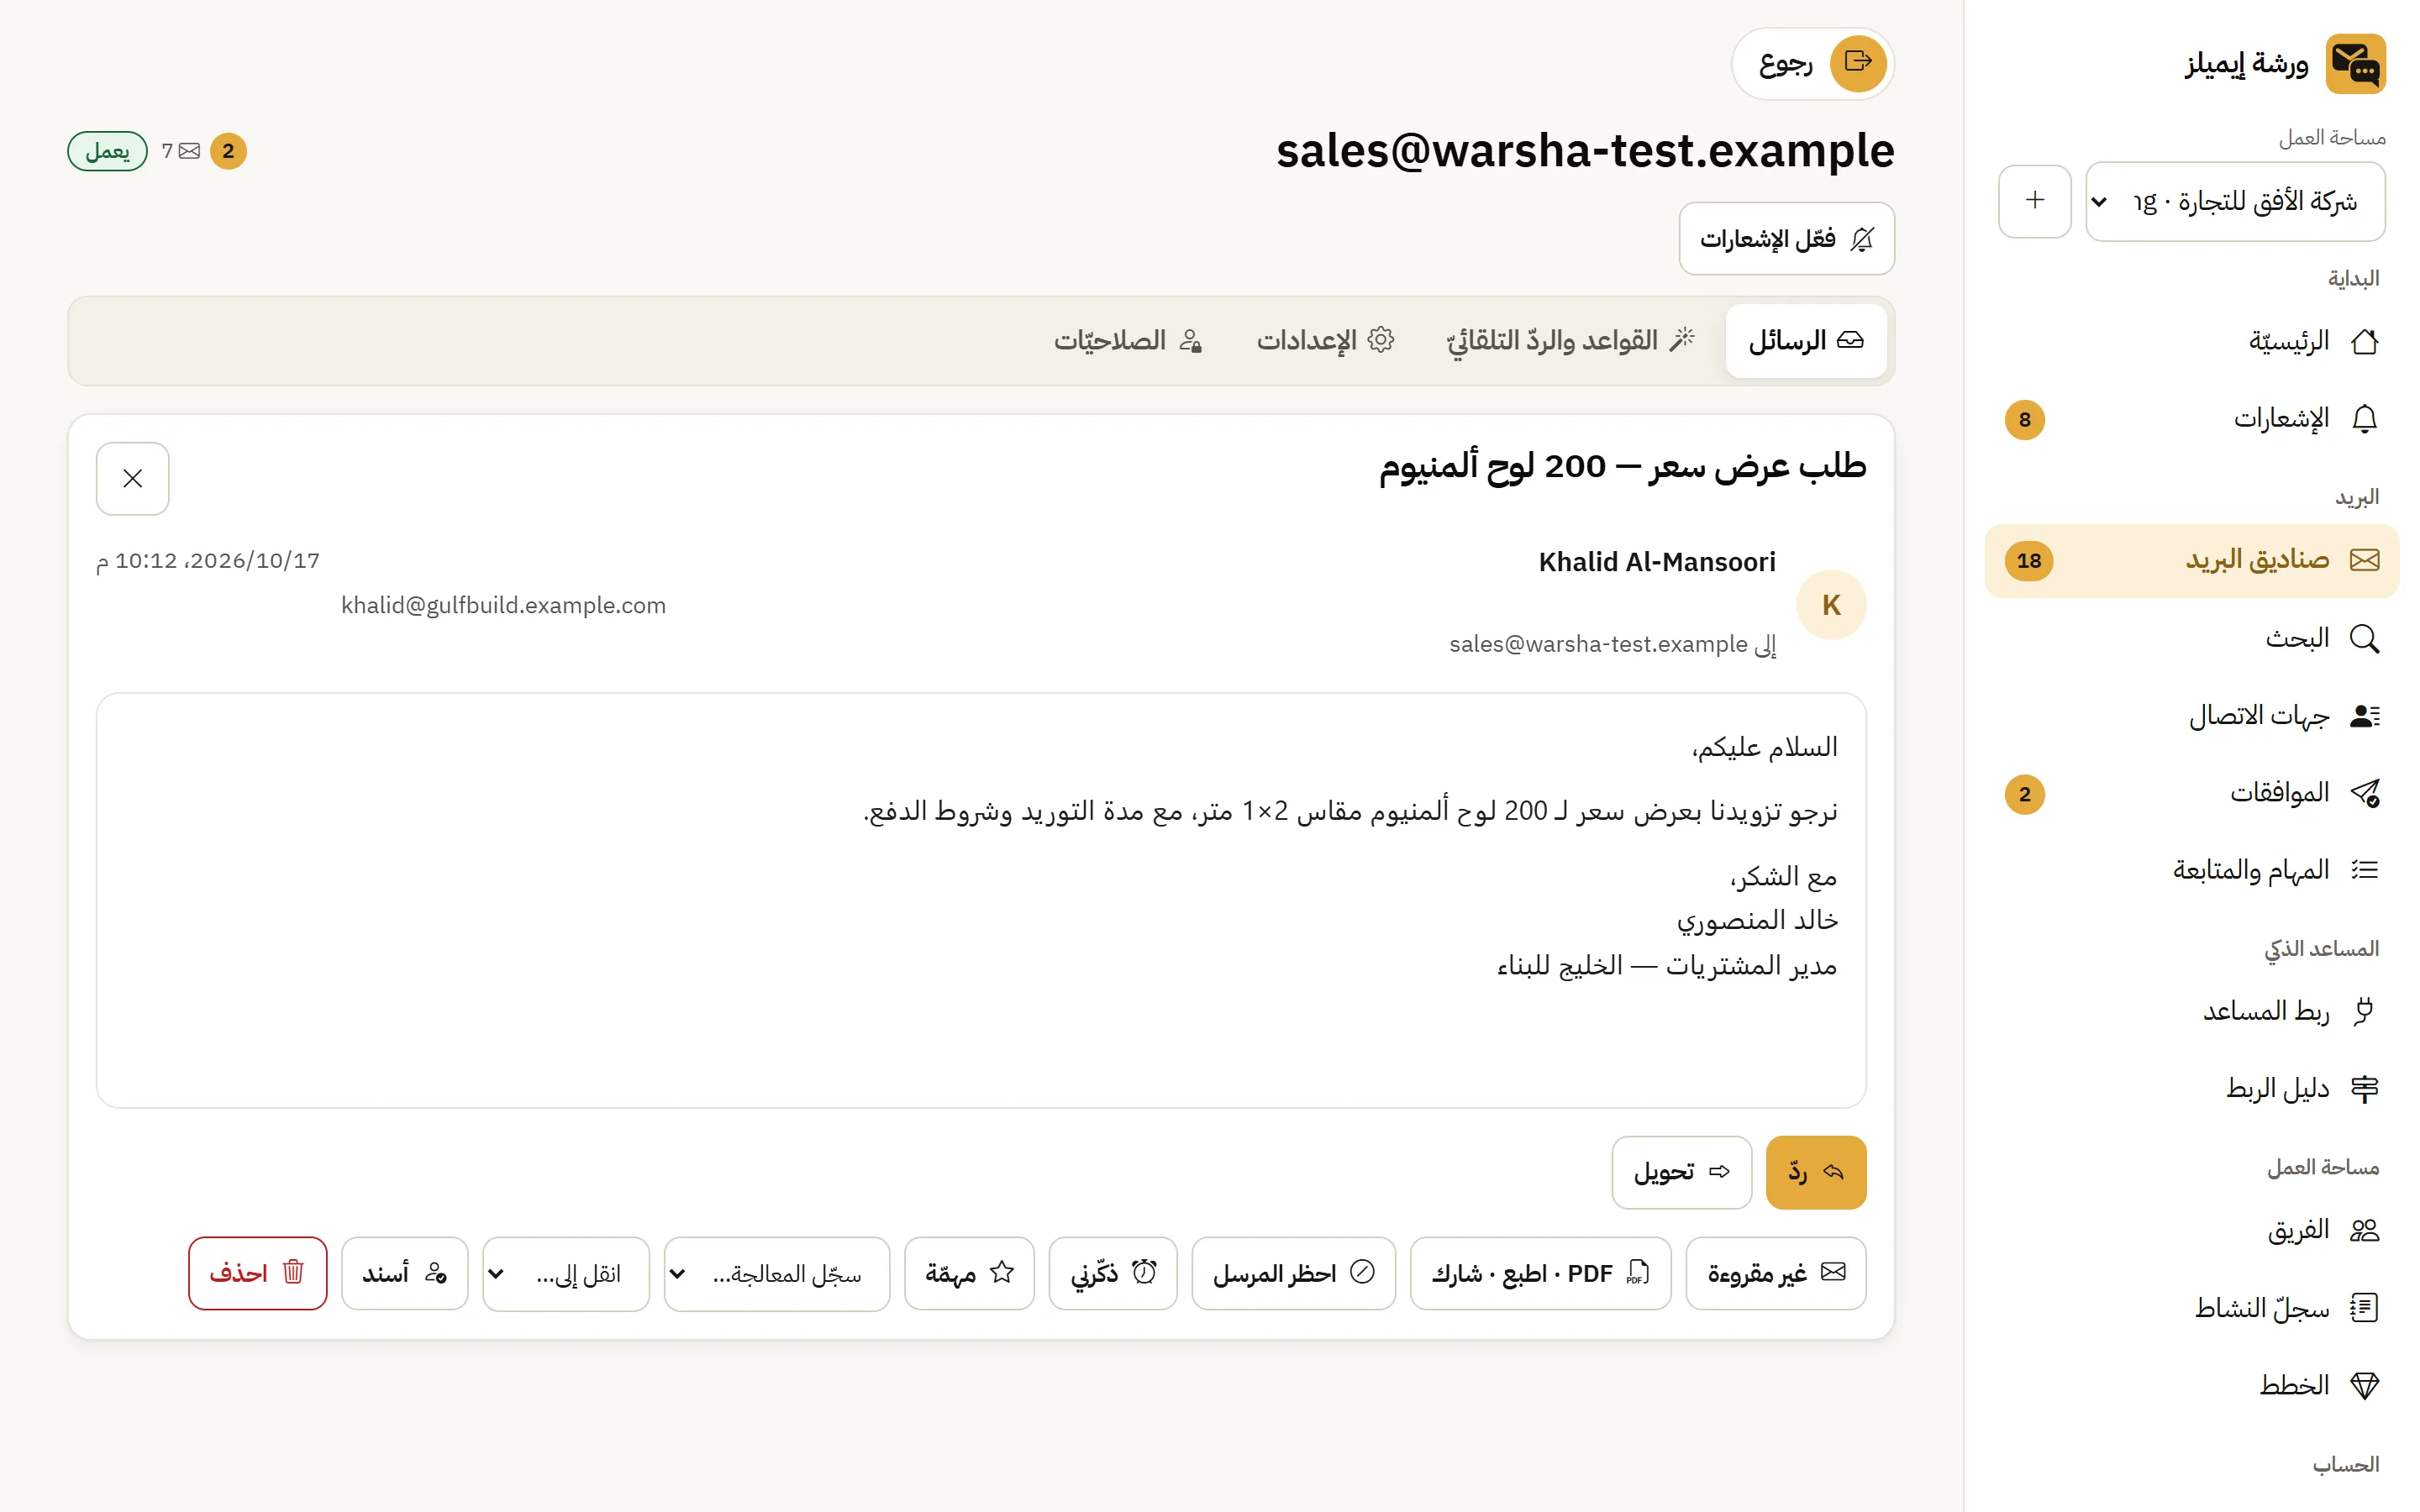
Task: Toggle the مهمّة star flag
Action: 968,1273
